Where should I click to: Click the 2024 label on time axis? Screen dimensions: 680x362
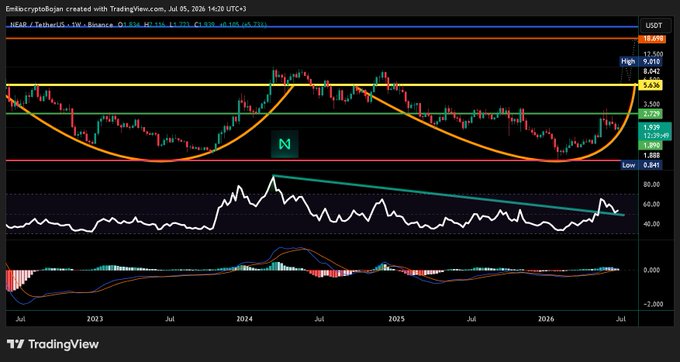245,319
